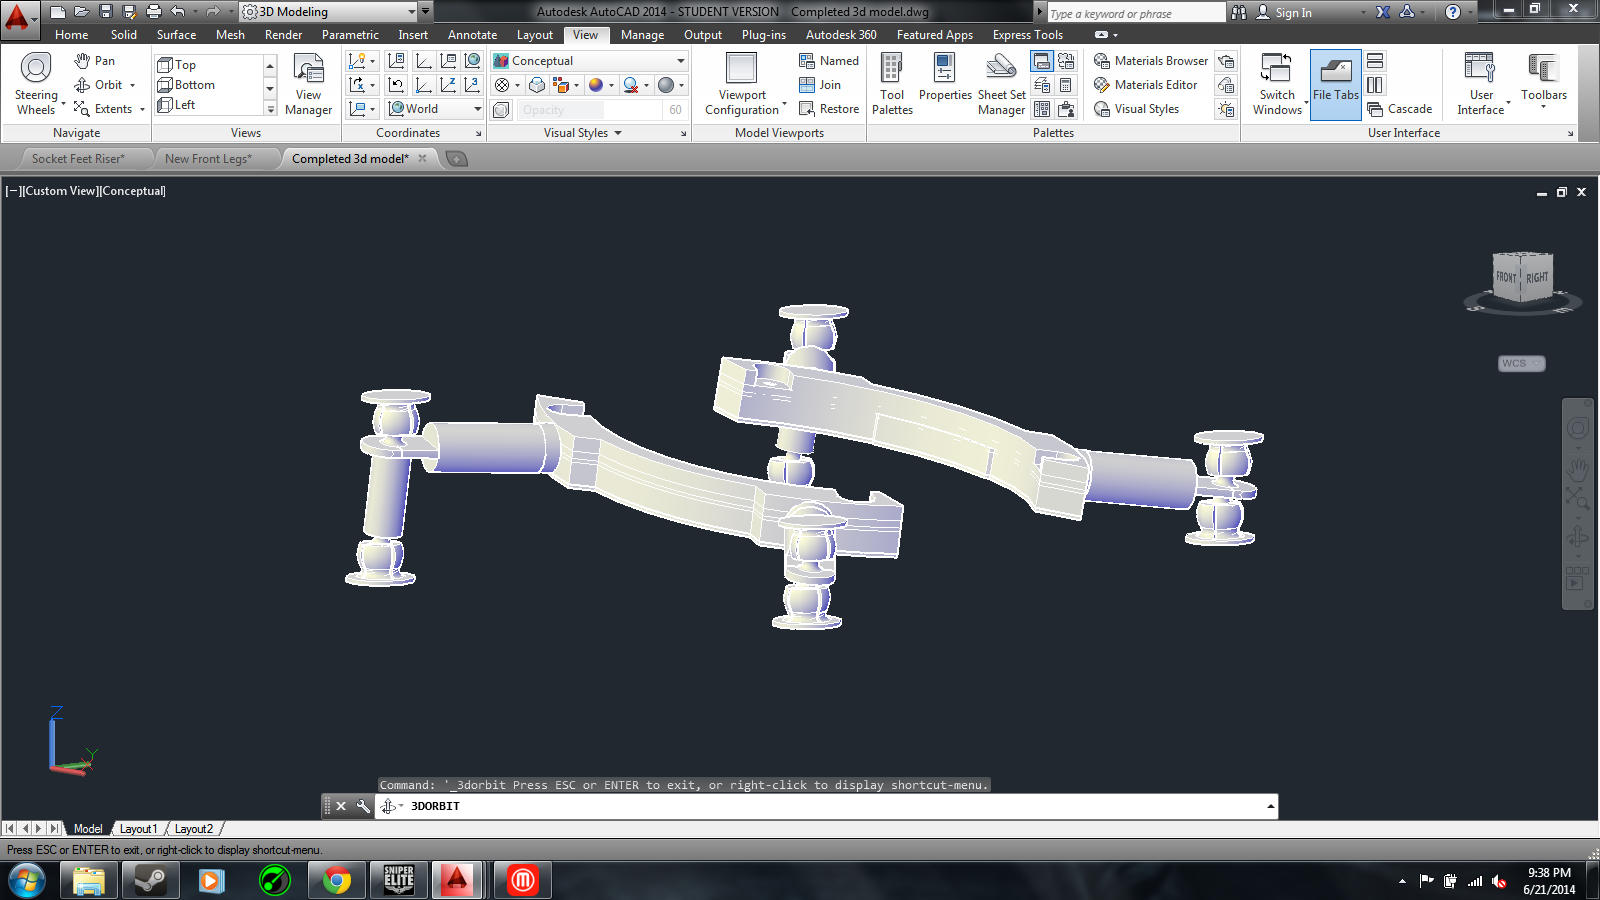Viewport: 1600px width, 900px height.
Task: Click the Switch Windows button
Action: [x=1277, y=84]
